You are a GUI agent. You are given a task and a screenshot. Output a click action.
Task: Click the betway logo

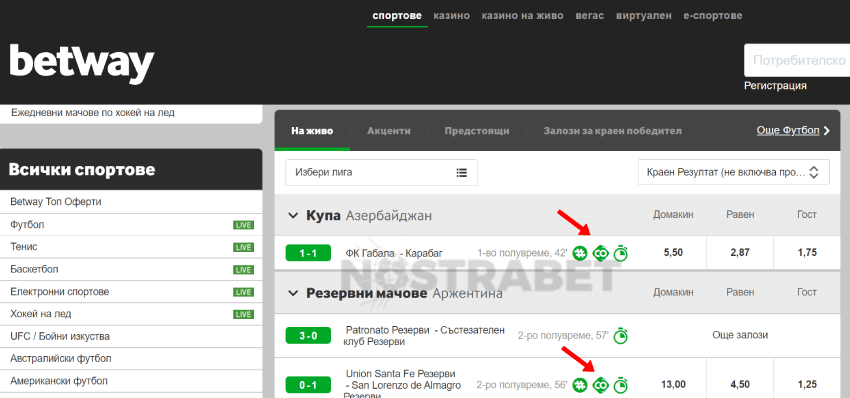(x=82, y=64)
